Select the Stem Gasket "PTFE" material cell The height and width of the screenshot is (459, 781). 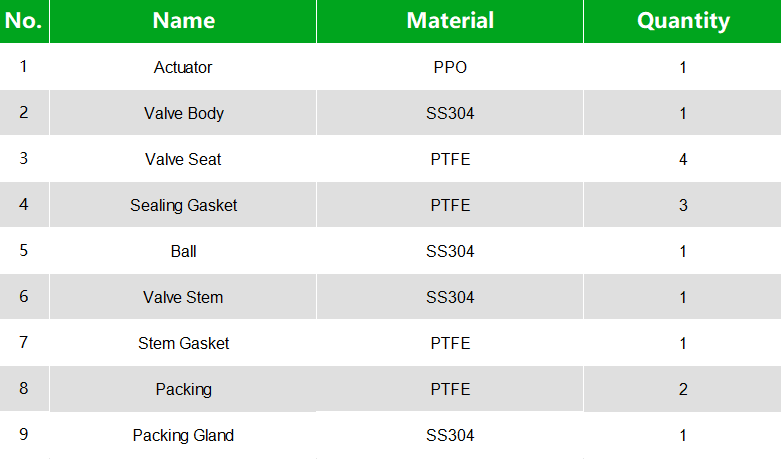tap(450, 344)
